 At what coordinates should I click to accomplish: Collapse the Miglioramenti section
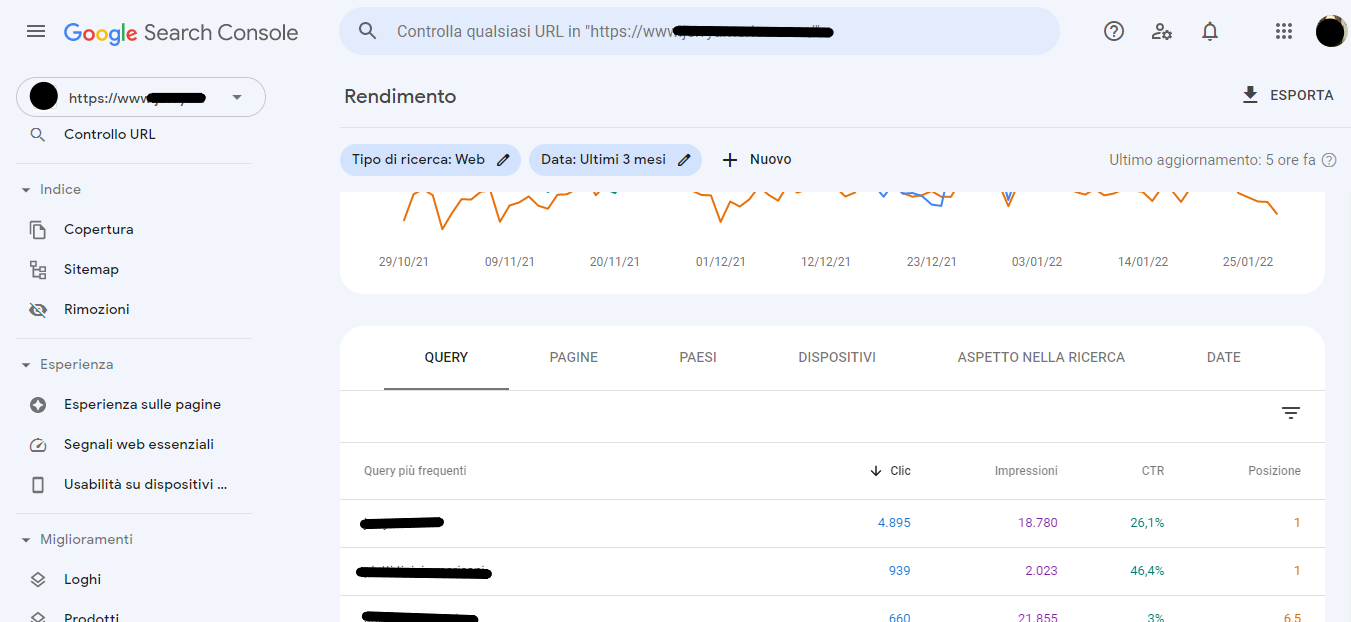pos(26,540)
